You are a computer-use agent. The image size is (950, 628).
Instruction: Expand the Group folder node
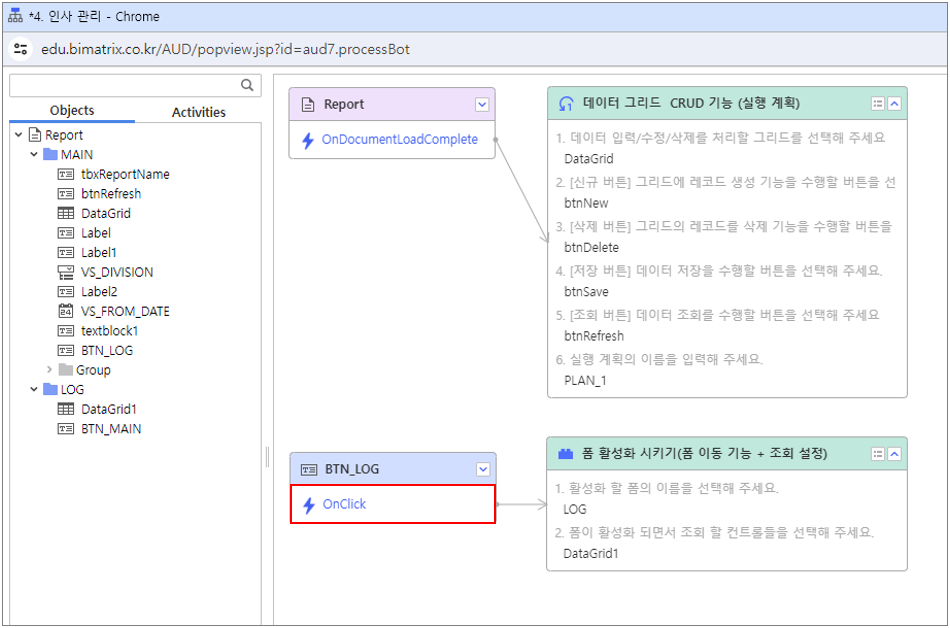tap(50, 370)
